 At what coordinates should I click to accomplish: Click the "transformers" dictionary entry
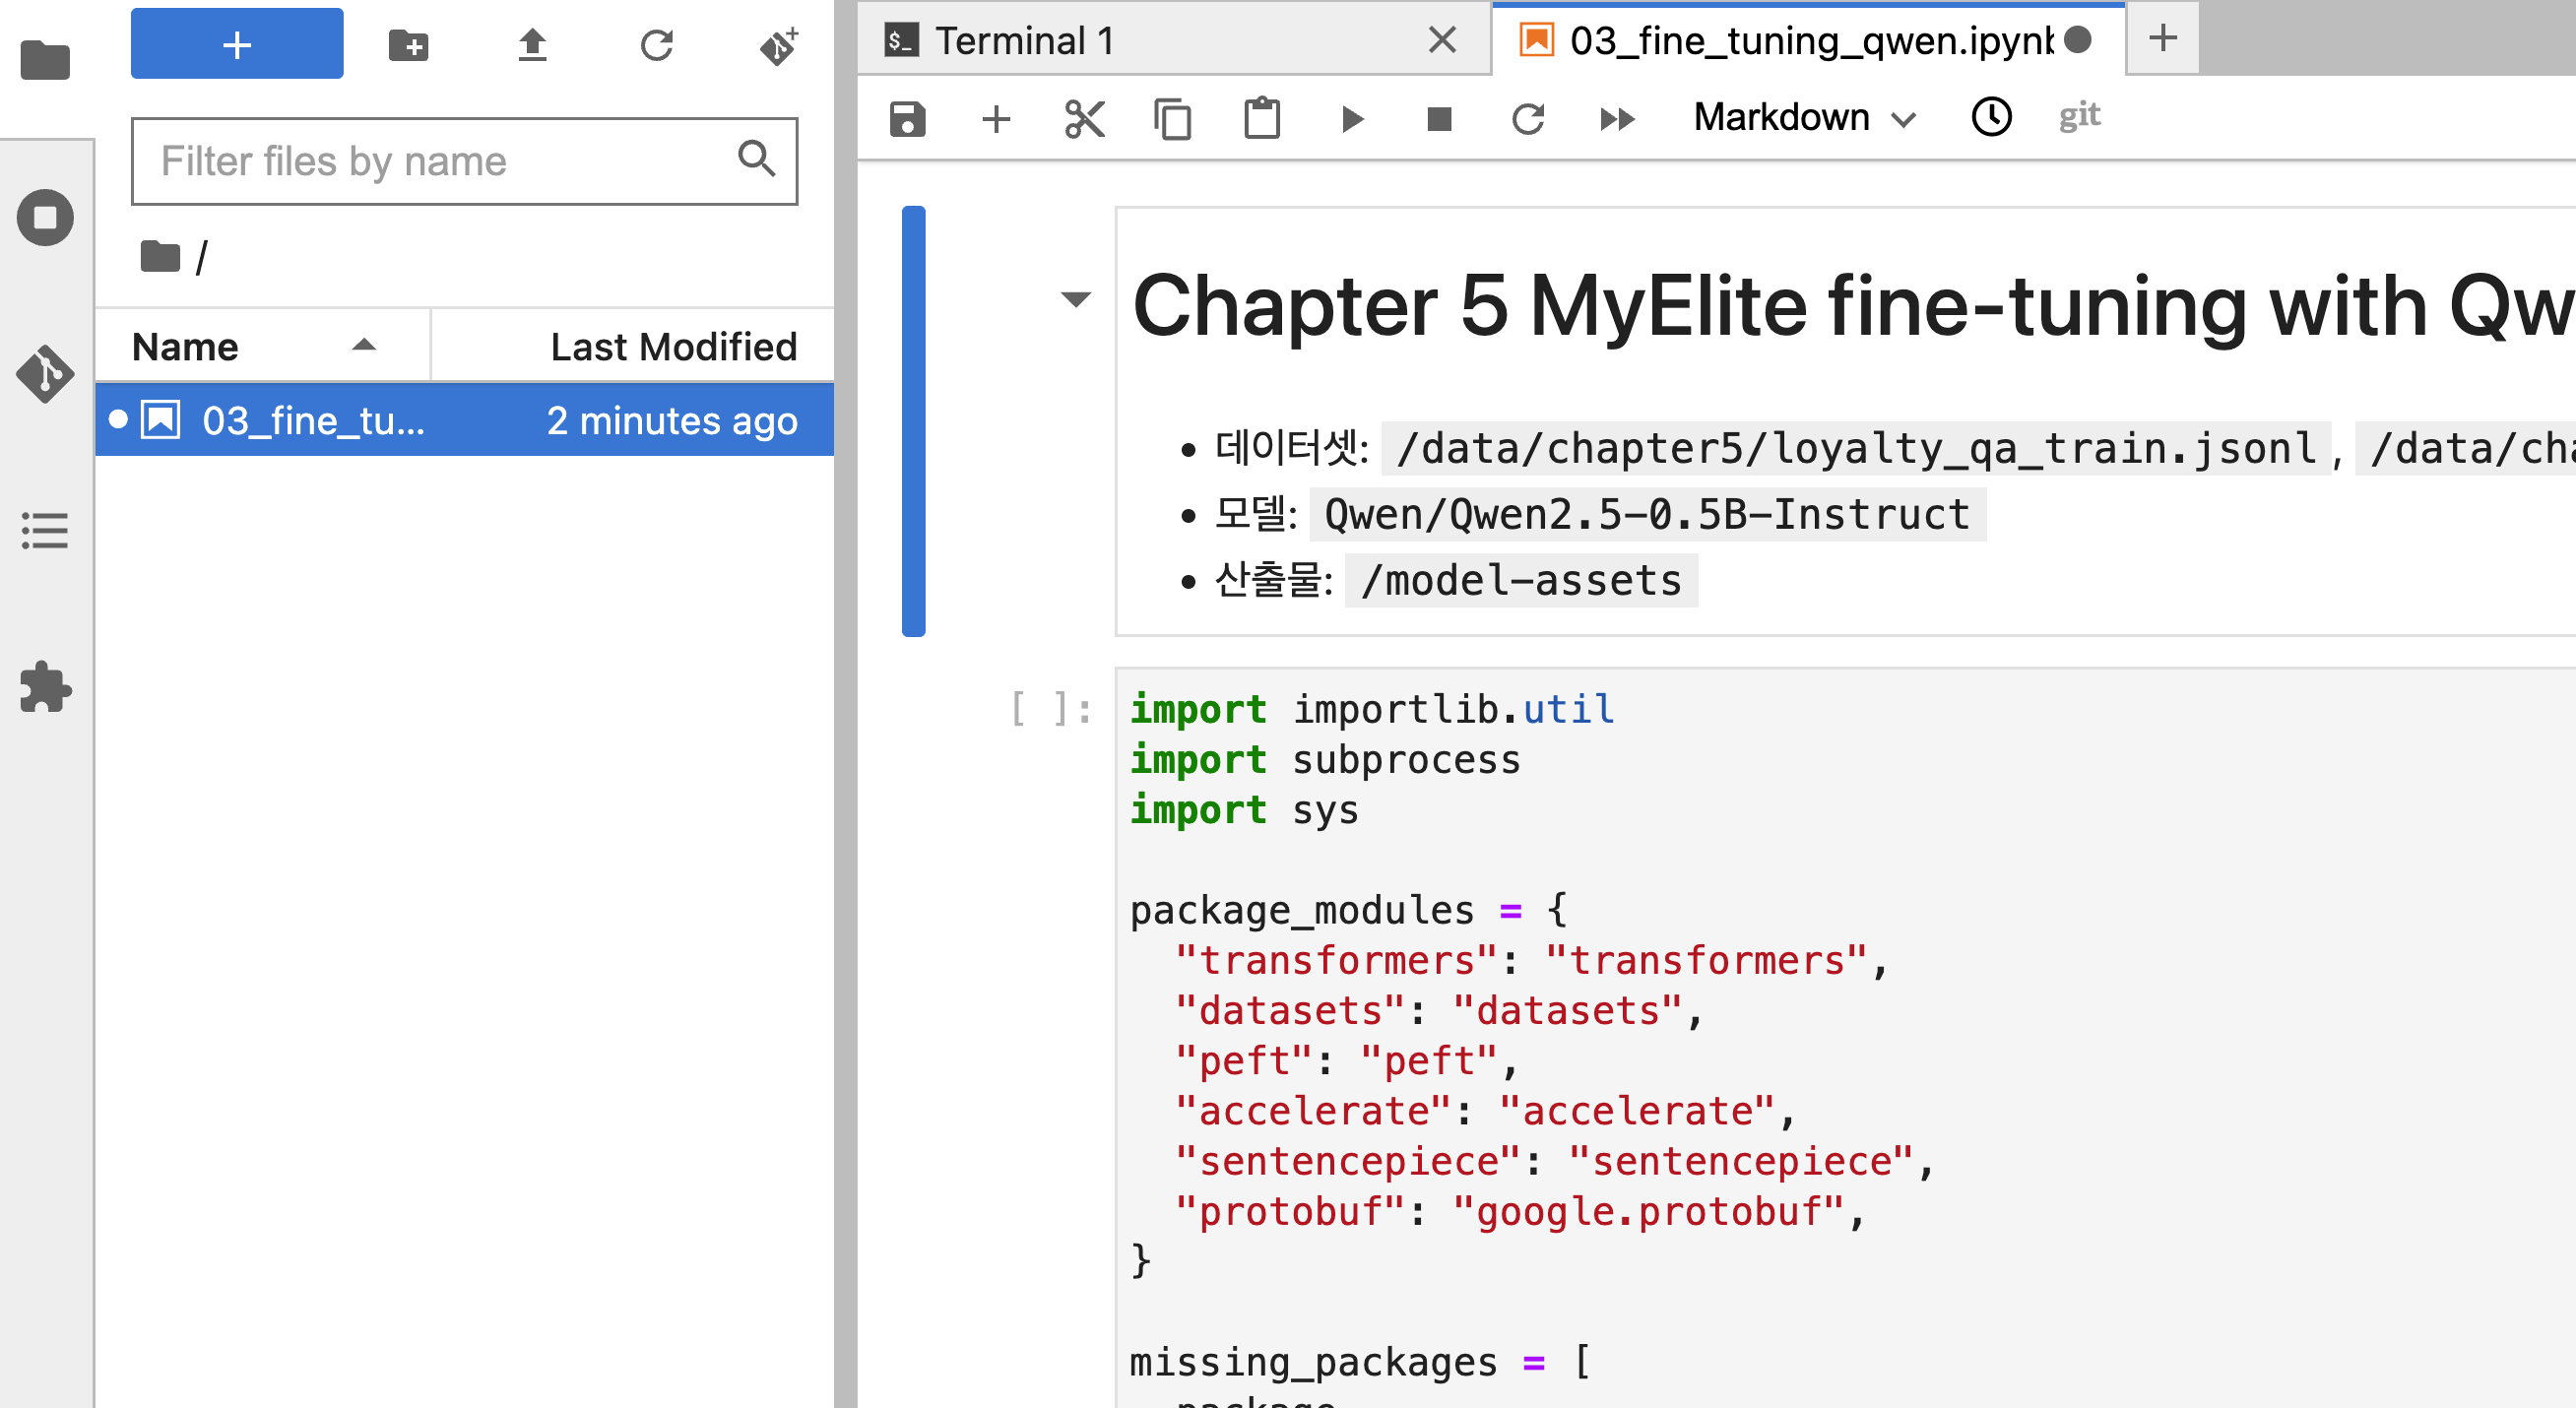point(1532,960)
